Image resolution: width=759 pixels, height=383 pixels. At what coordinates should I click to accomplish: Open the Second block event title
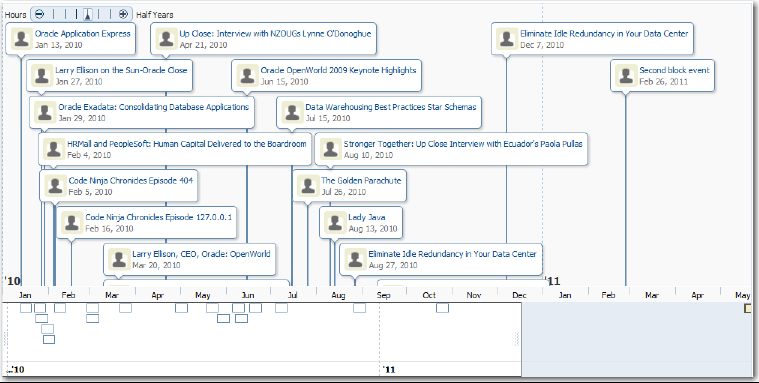coord(674,70)
